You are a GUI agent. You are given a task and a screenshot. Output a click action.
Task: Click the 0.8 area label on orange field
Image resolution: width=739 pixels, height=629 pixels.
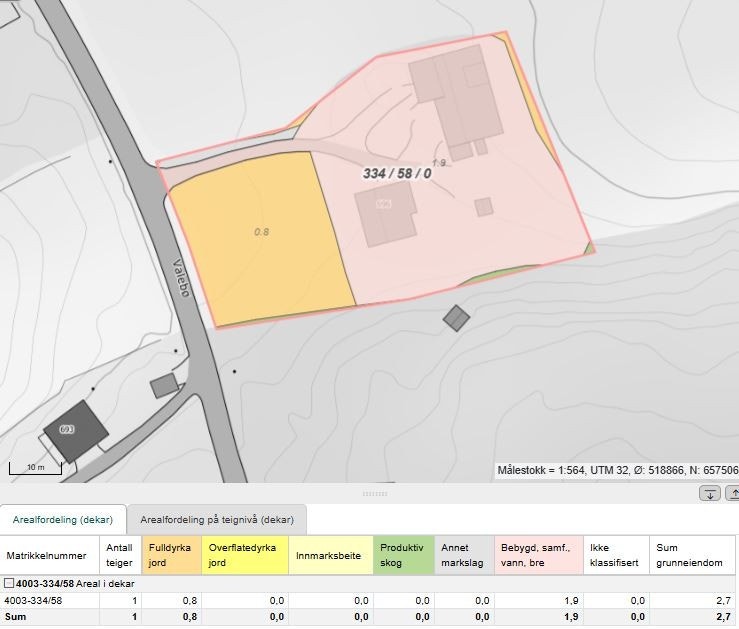262,232
